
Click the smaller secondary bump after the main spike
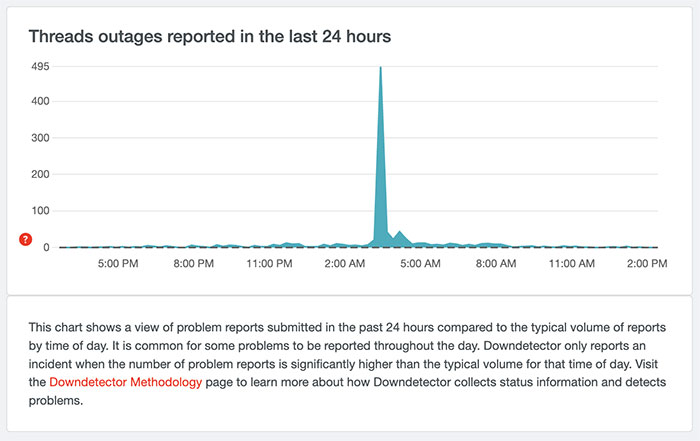pyautogui.click(x=399, y=234)
